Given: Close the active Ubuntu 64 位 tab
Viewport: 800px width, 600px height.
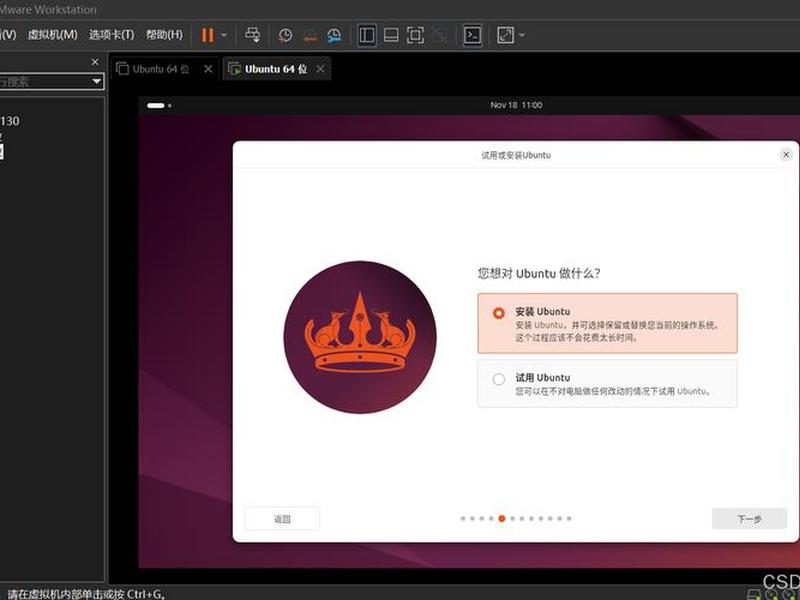Looking at the screenshot, I should (320, 69).
